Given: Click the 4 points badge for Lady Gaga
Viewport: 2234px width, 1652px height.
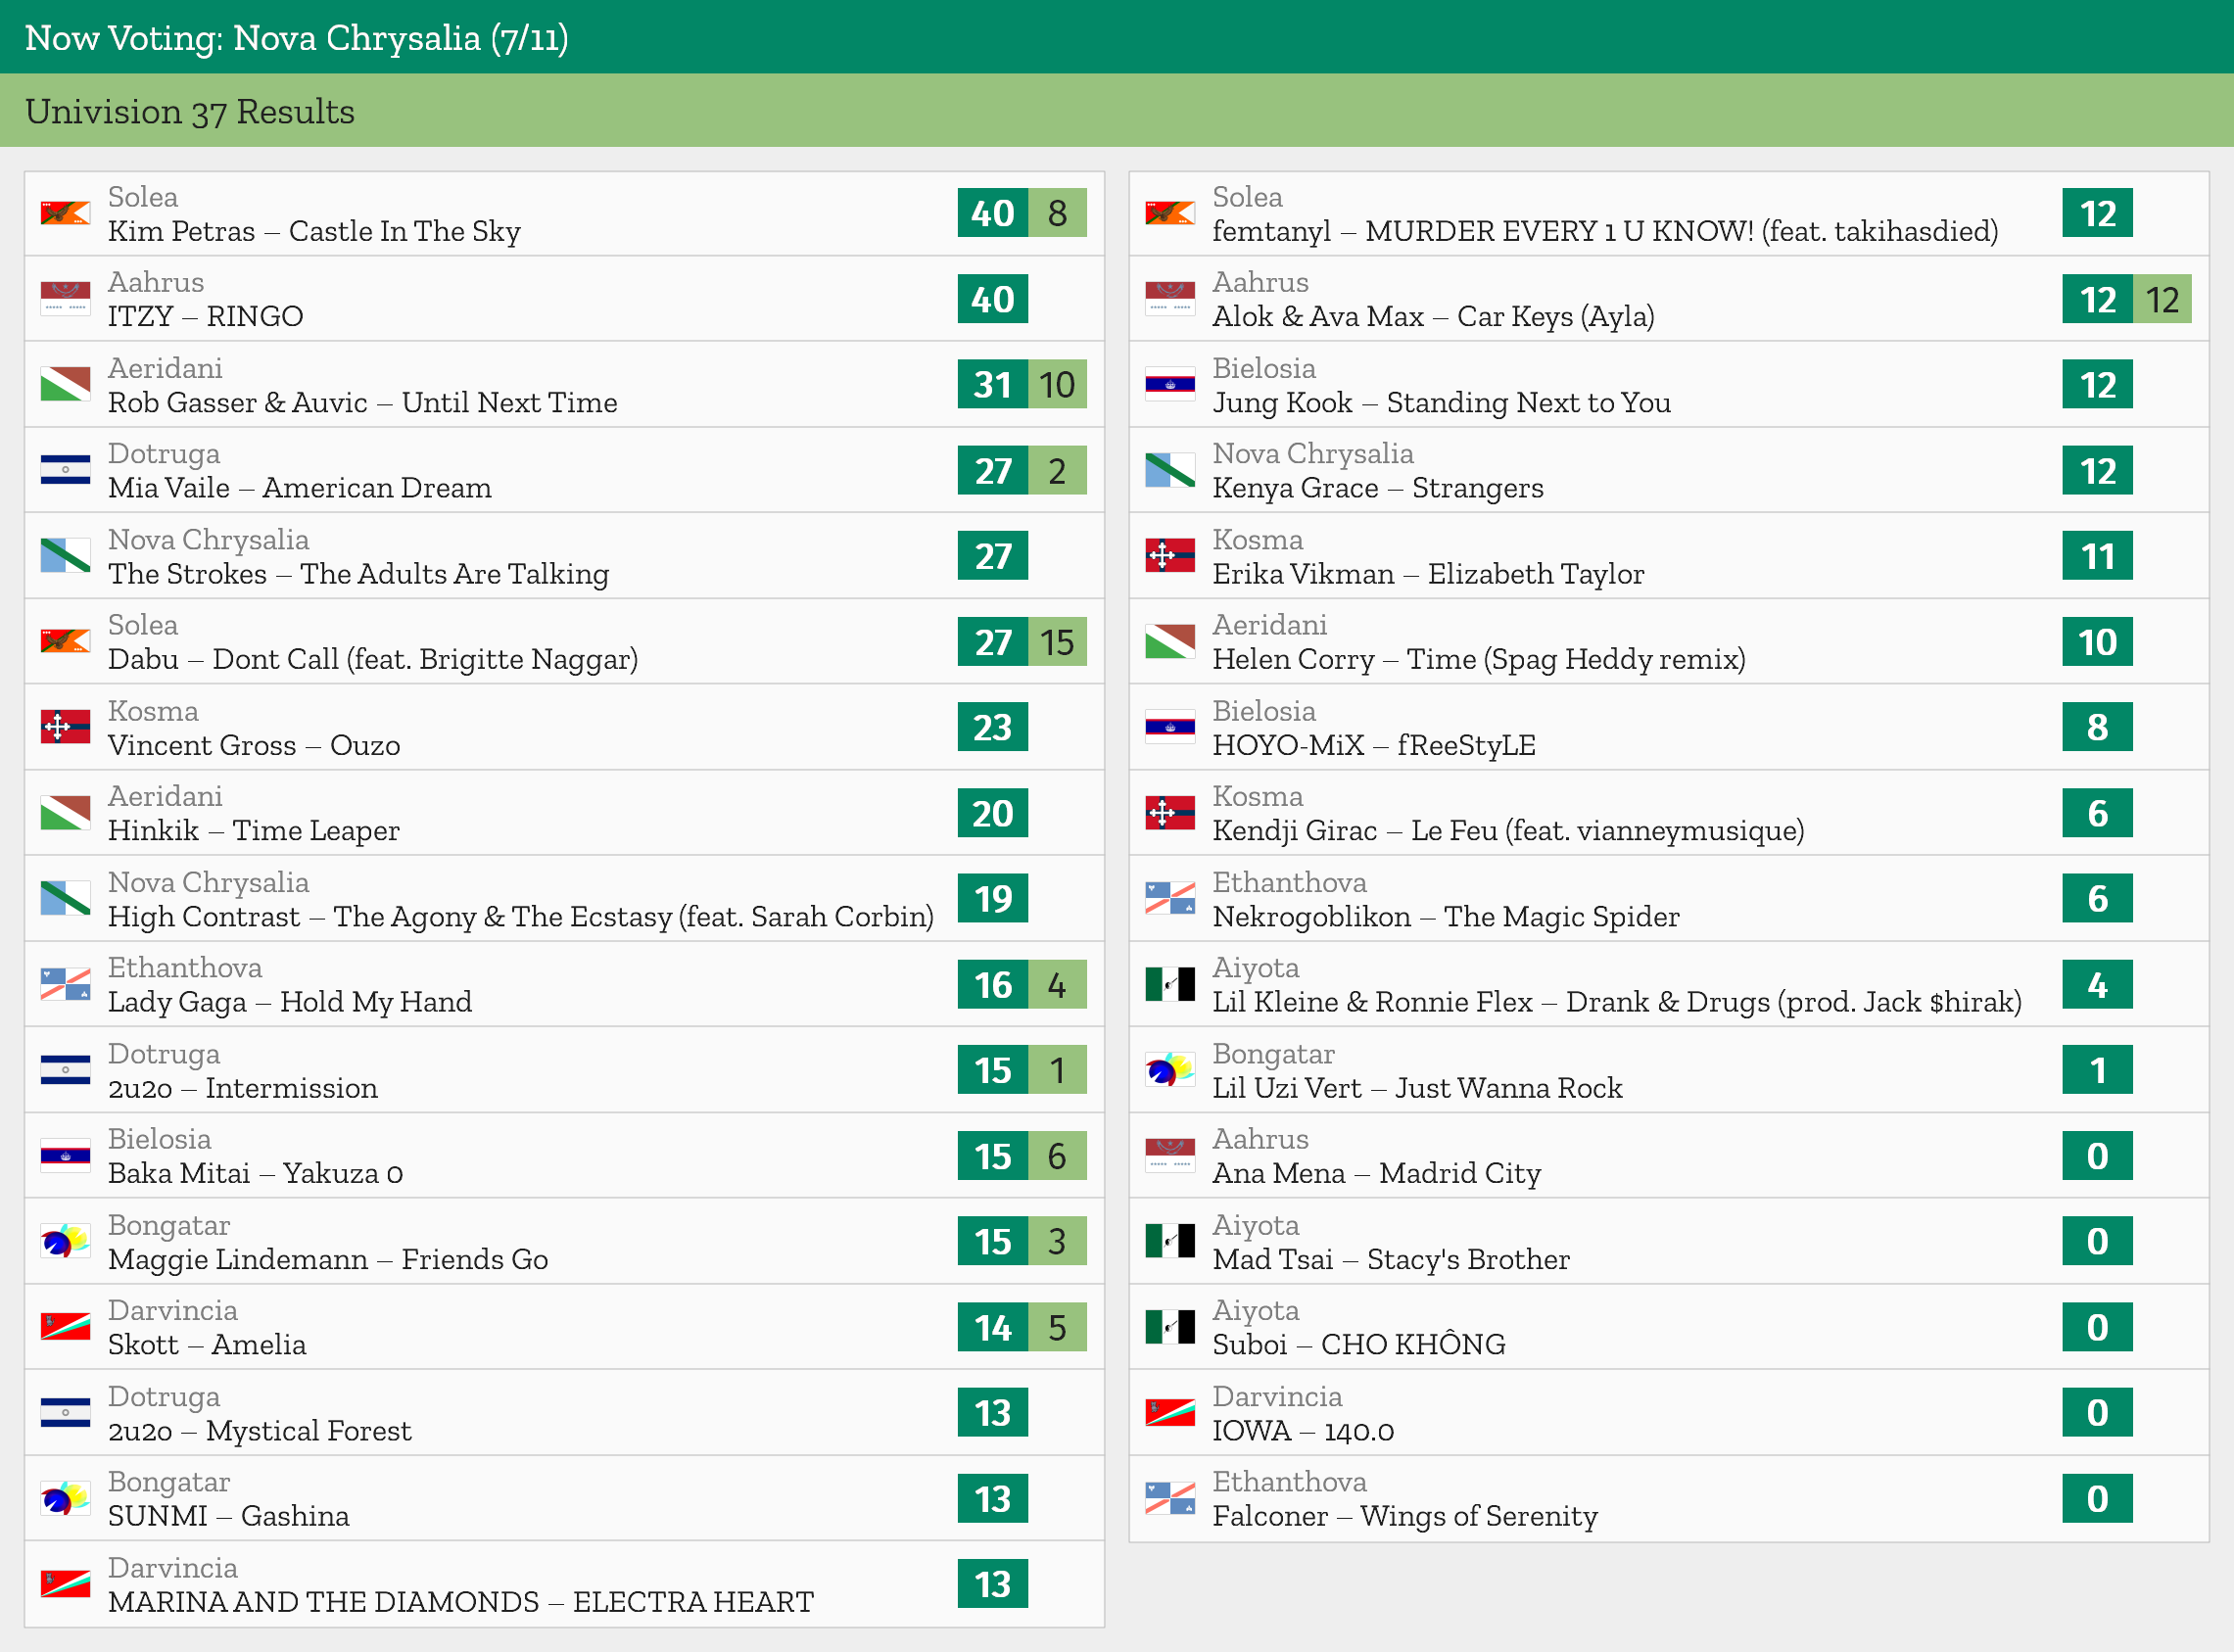Looking at the screenshot, I should (1057, 984).
